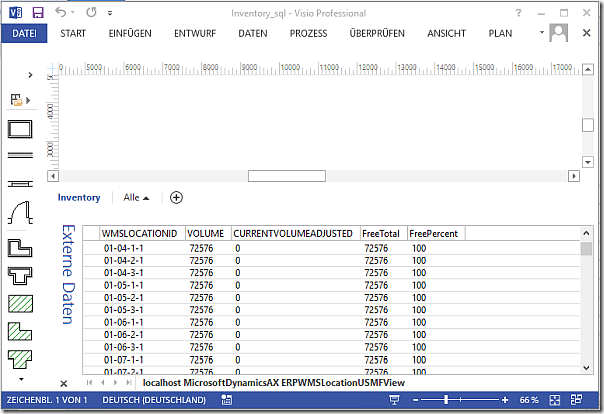Select the T-shaped room shape

20,276
